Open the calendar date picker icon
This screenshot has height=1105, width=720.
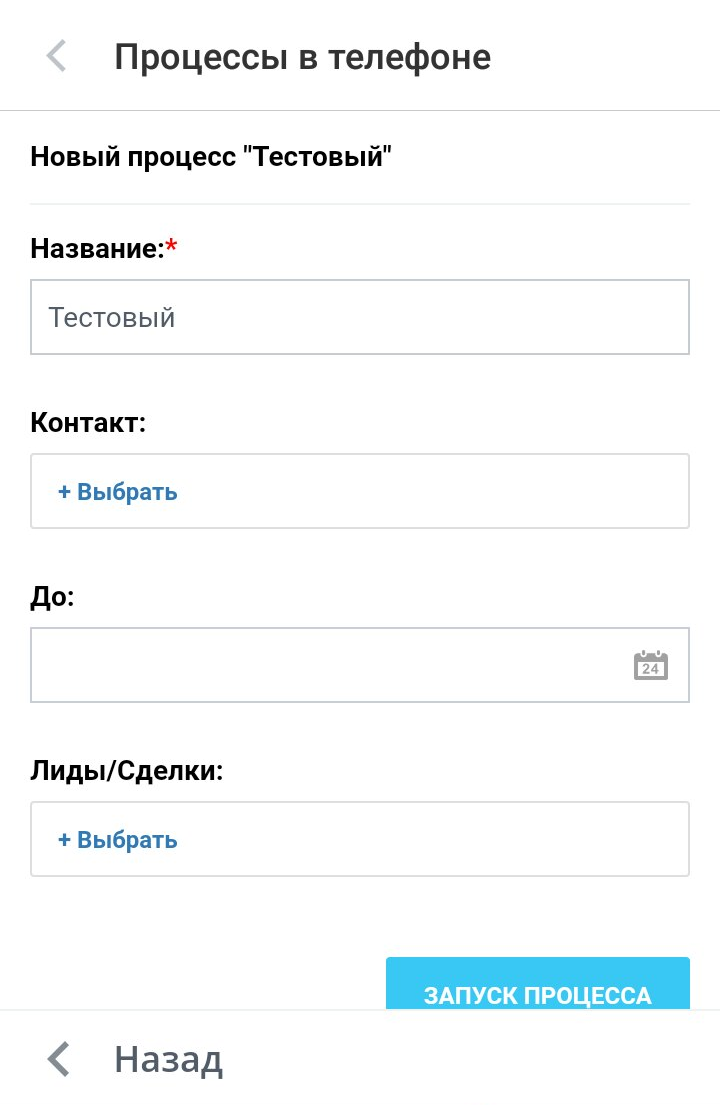pos(651,665)
